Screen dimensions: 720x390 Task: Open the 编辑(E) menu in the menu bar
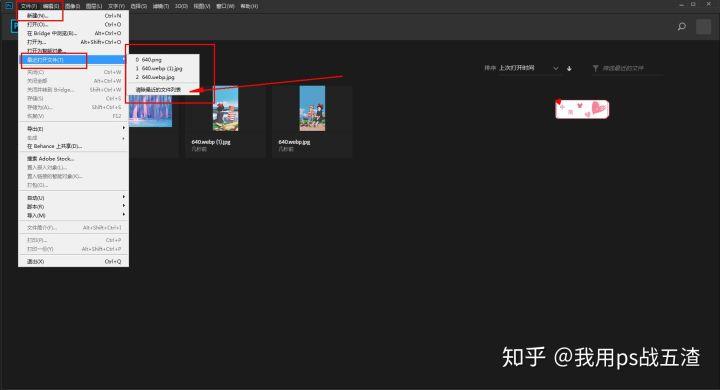(51, 6)
